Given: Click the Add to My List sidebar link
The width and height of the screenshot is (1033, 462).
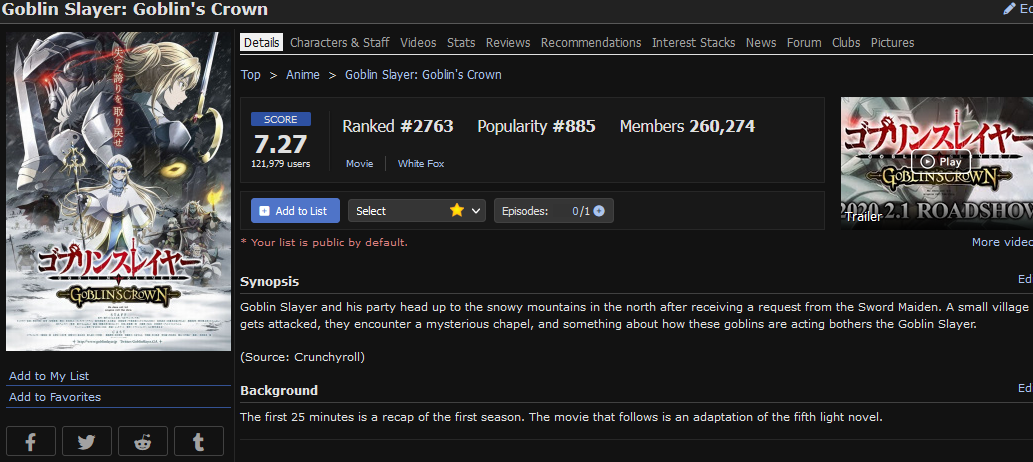Looking at the screenshot, I should 49,376.
